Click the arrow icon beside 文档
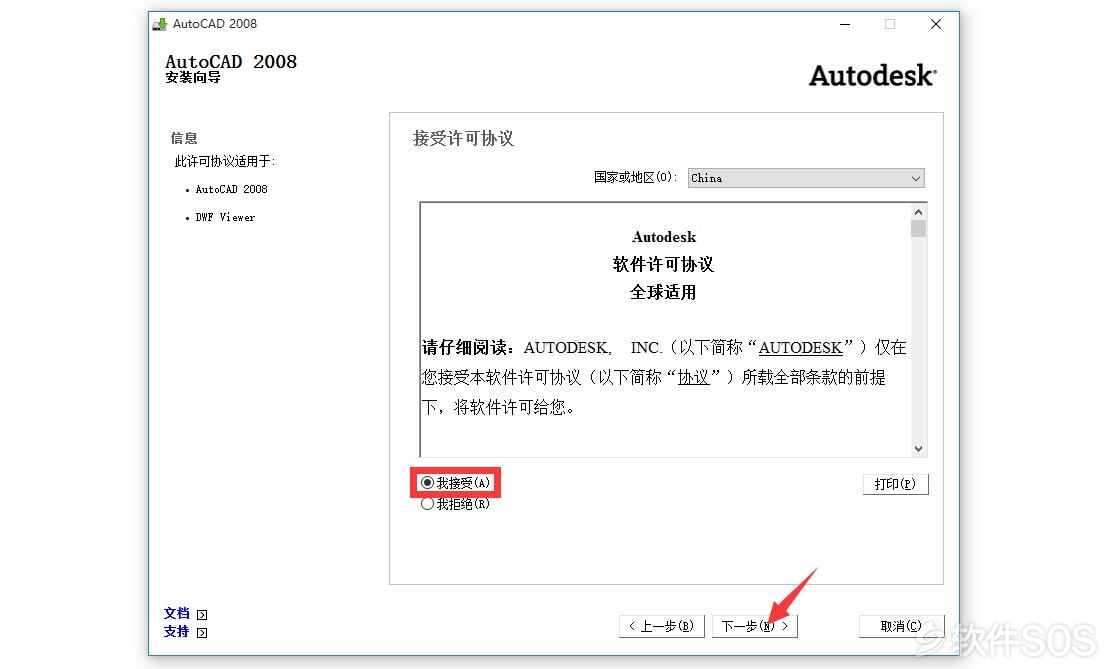Screen dimensions: 1113x669 (x=202, y=615)
